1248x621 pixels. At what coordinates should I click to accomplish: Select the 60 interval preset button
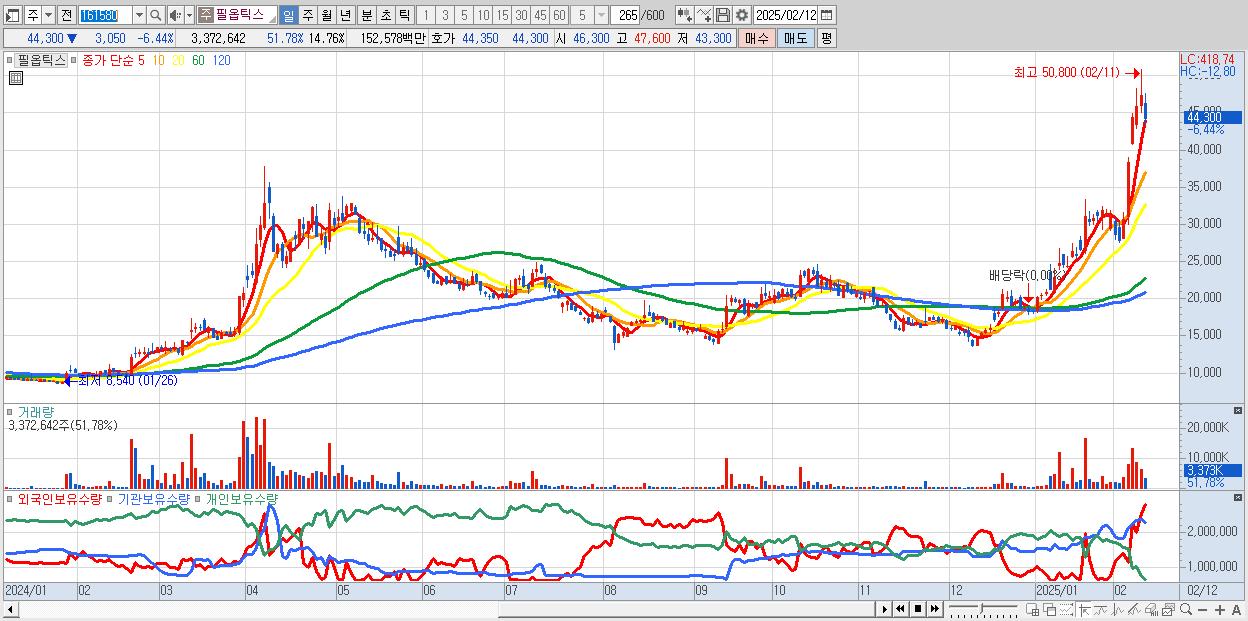[559, 15]
